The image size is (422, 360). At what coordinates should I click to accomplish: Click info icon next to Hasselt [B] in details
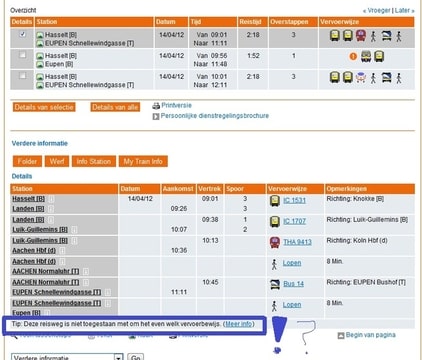coord(51,199)
